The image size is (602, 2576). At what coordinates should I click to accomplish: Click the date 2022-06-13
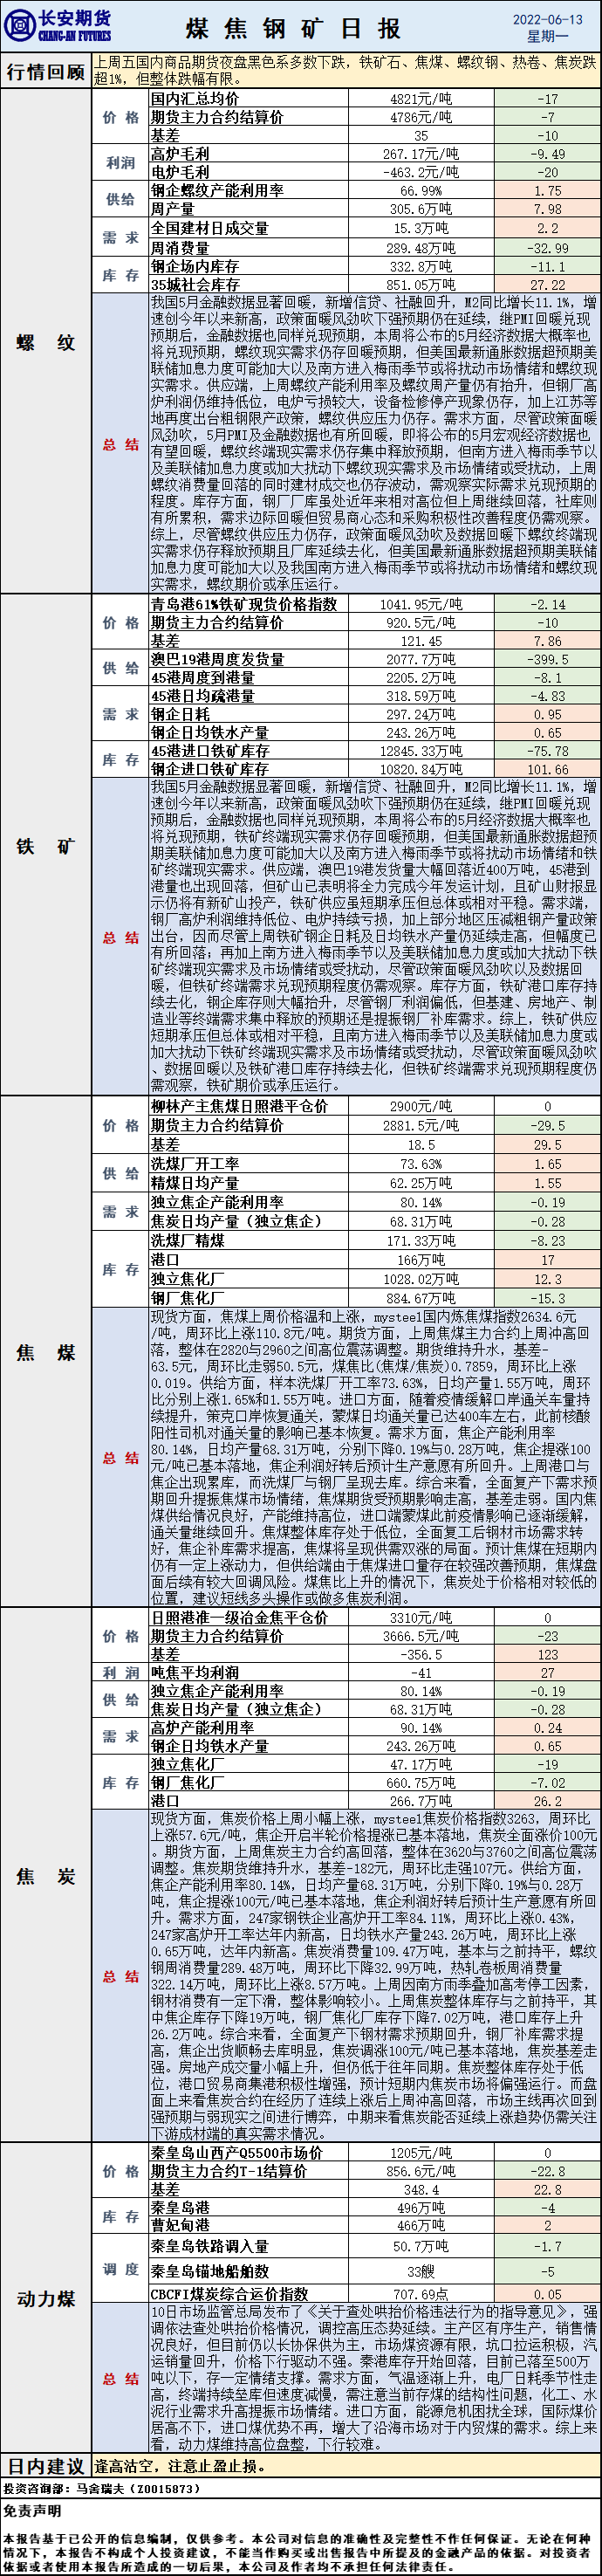pyautogui.click(x=547, y=19)
